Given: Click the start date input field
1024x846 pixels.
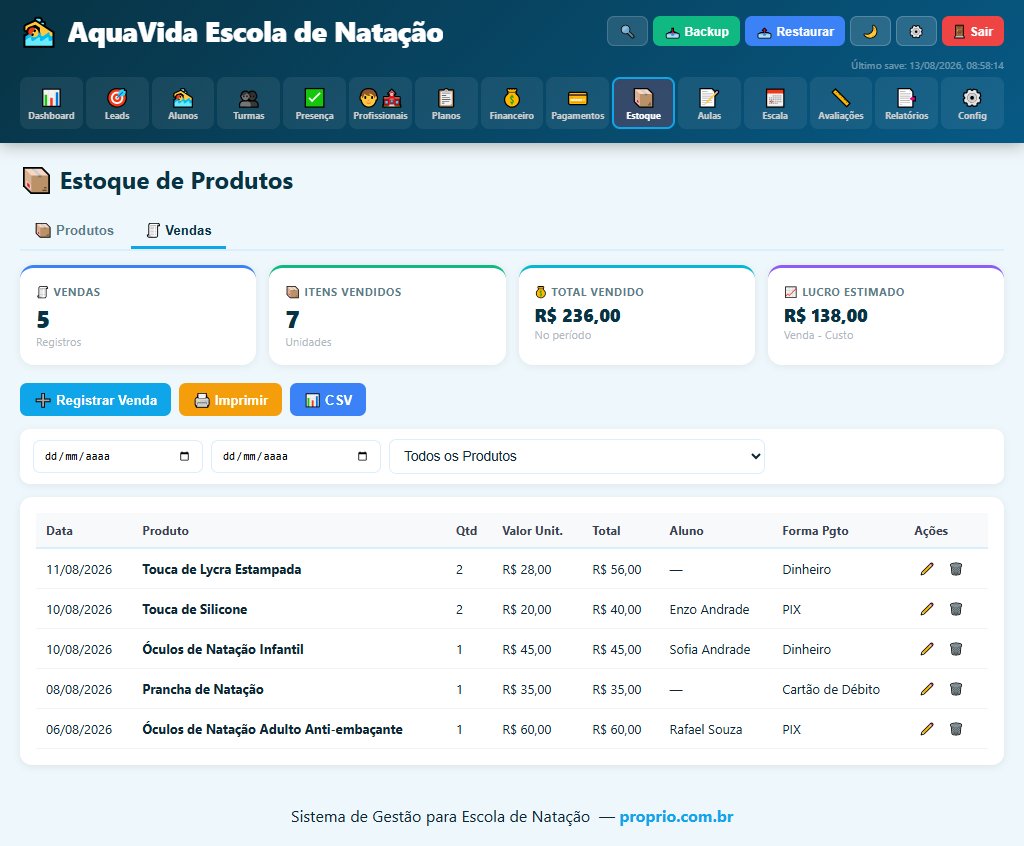Looking at the screenshot, I should (x=118, y=457).
